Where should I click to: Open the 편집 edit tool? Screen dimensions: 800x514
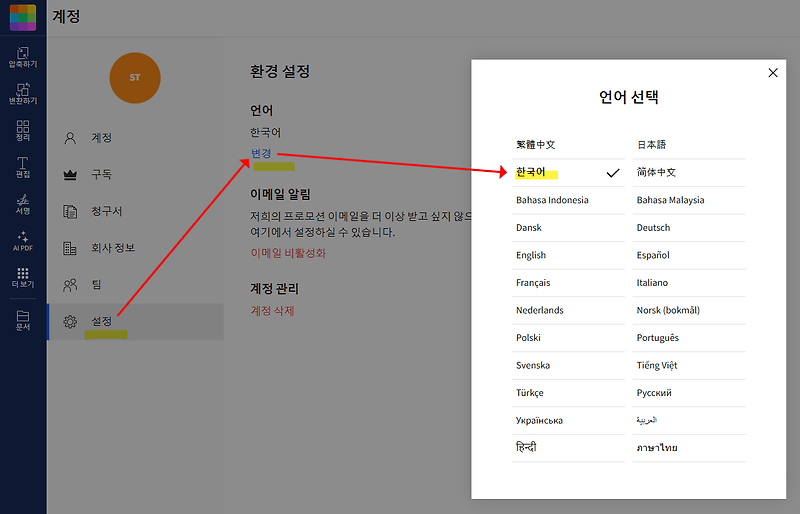pos(23,167)
